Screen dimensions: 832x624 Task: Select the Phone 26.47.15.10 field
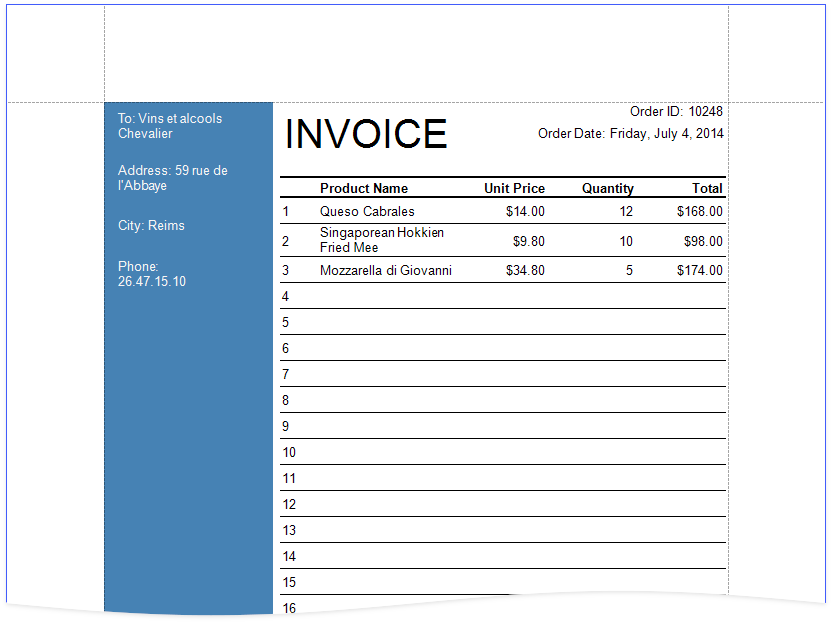click(151, 274)
